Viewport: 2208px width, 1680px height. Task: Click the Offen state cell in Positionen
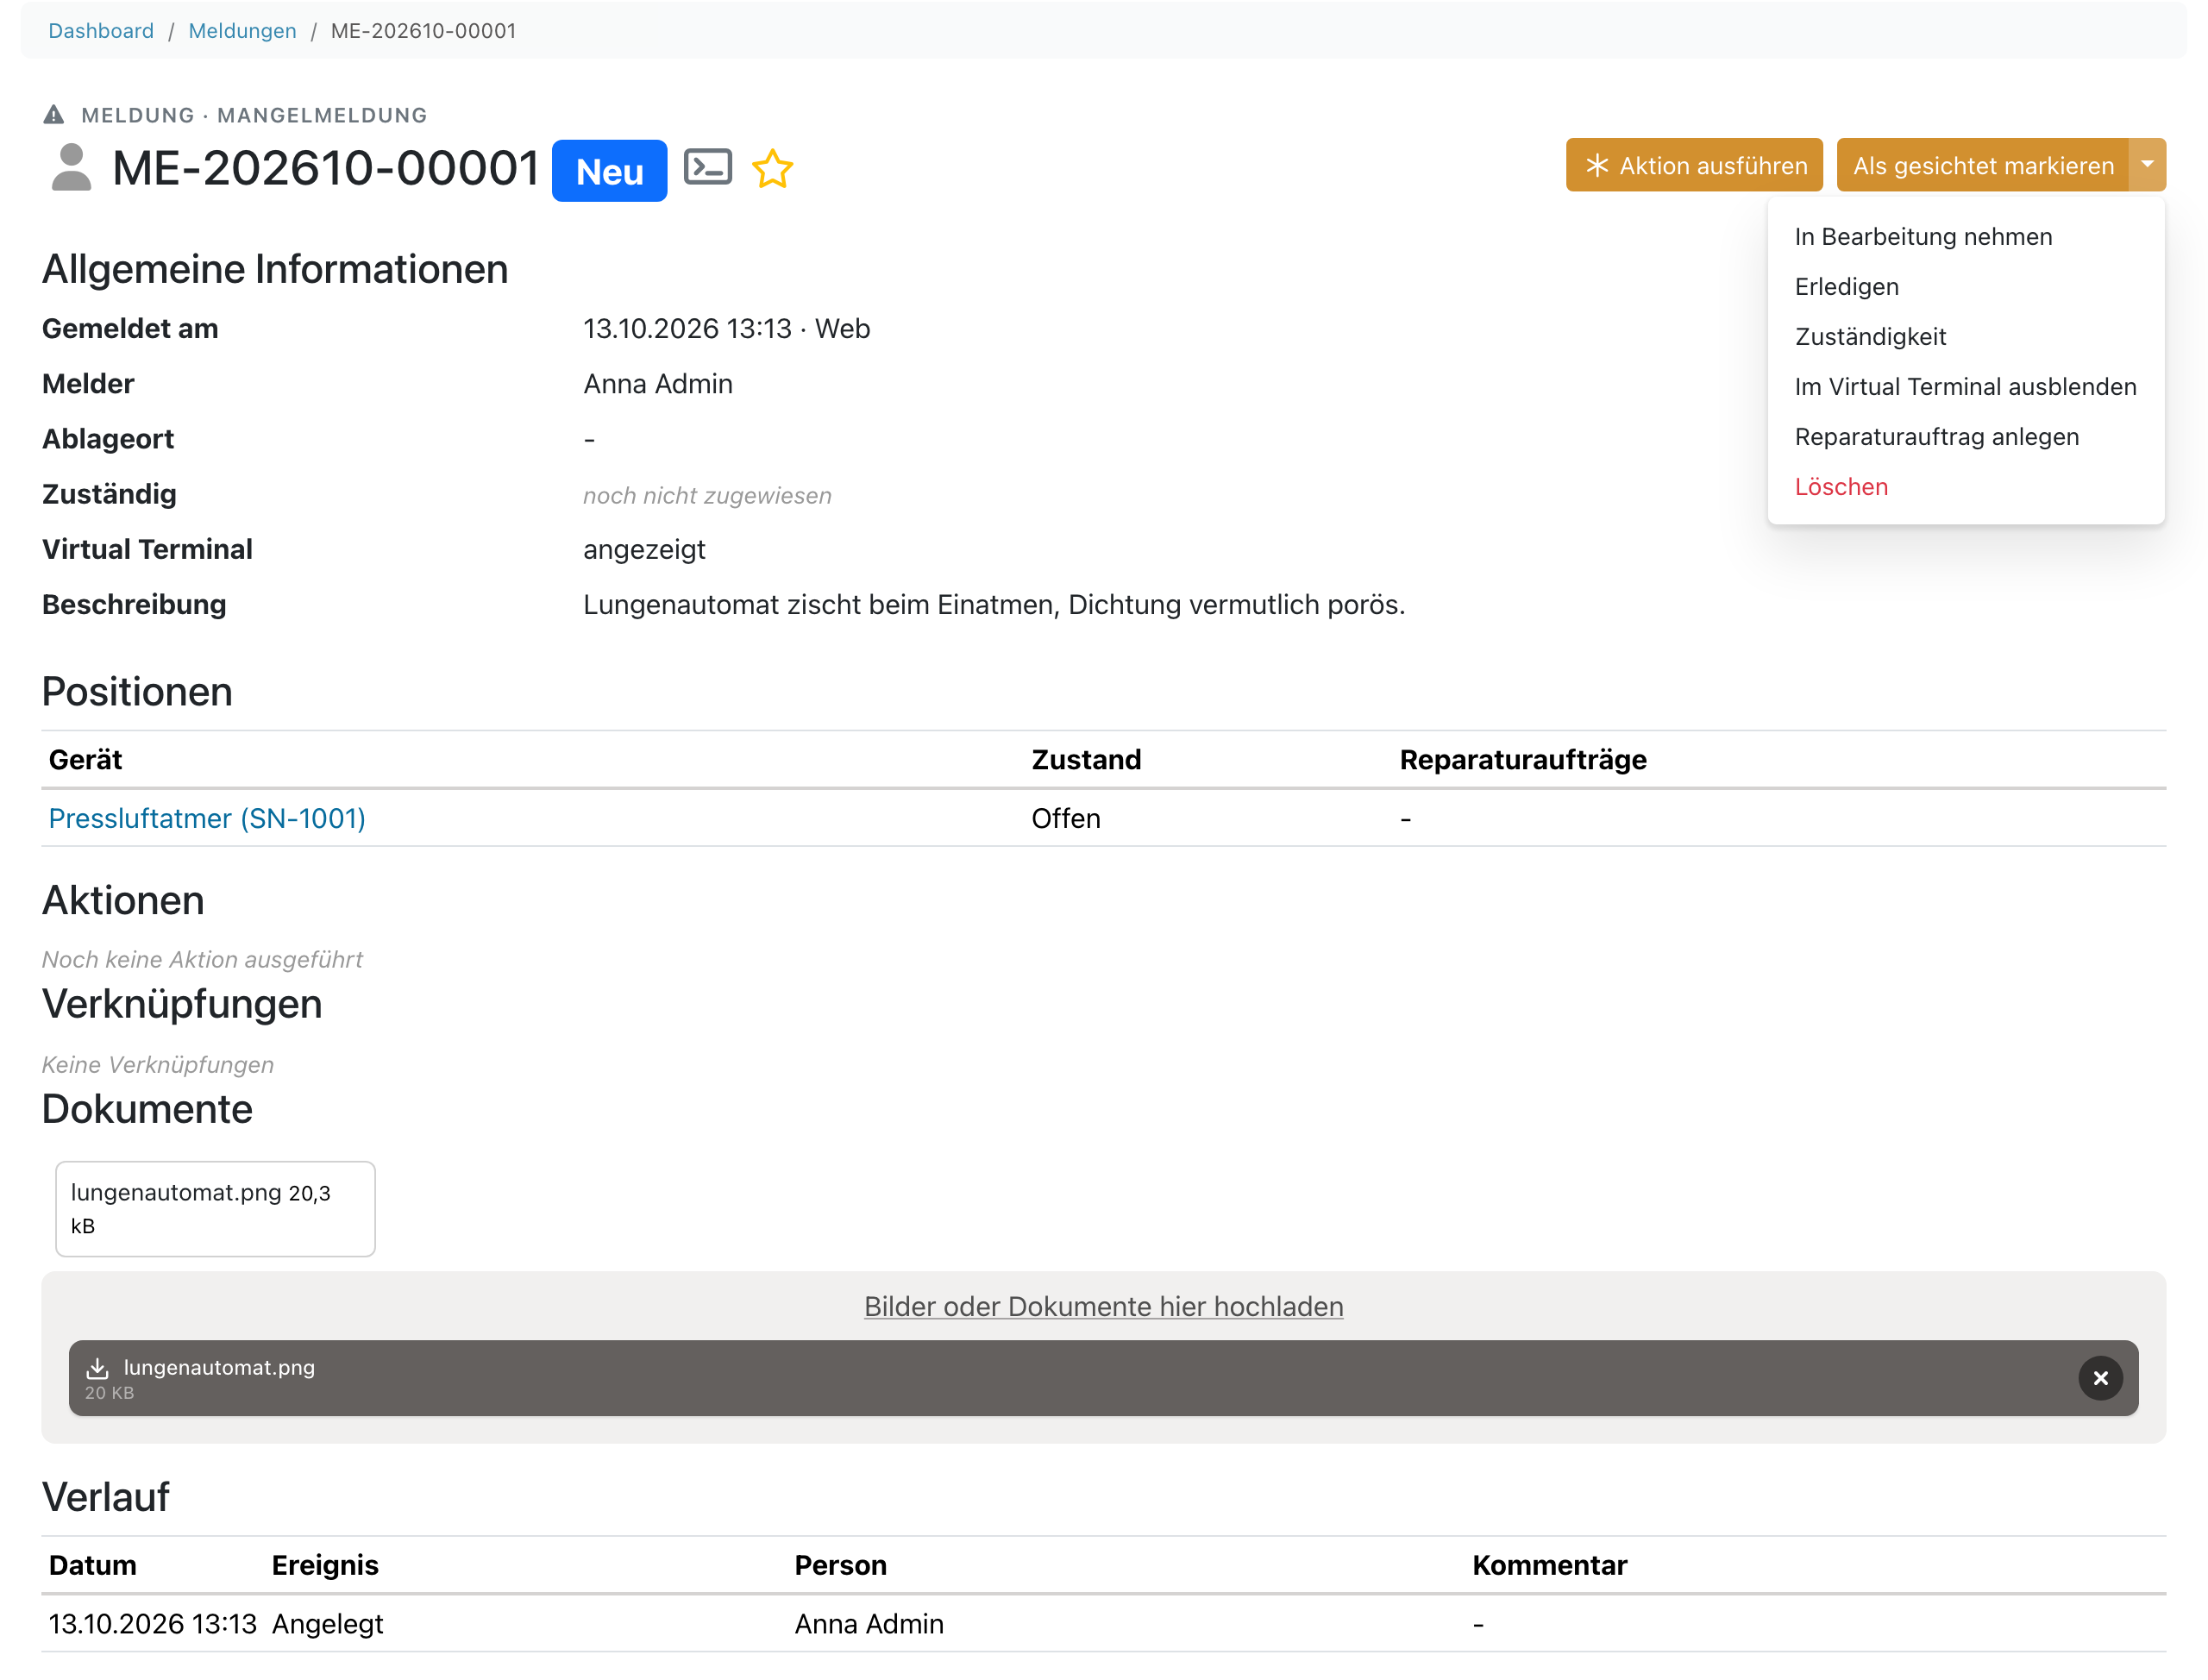tap(1065, 818)
